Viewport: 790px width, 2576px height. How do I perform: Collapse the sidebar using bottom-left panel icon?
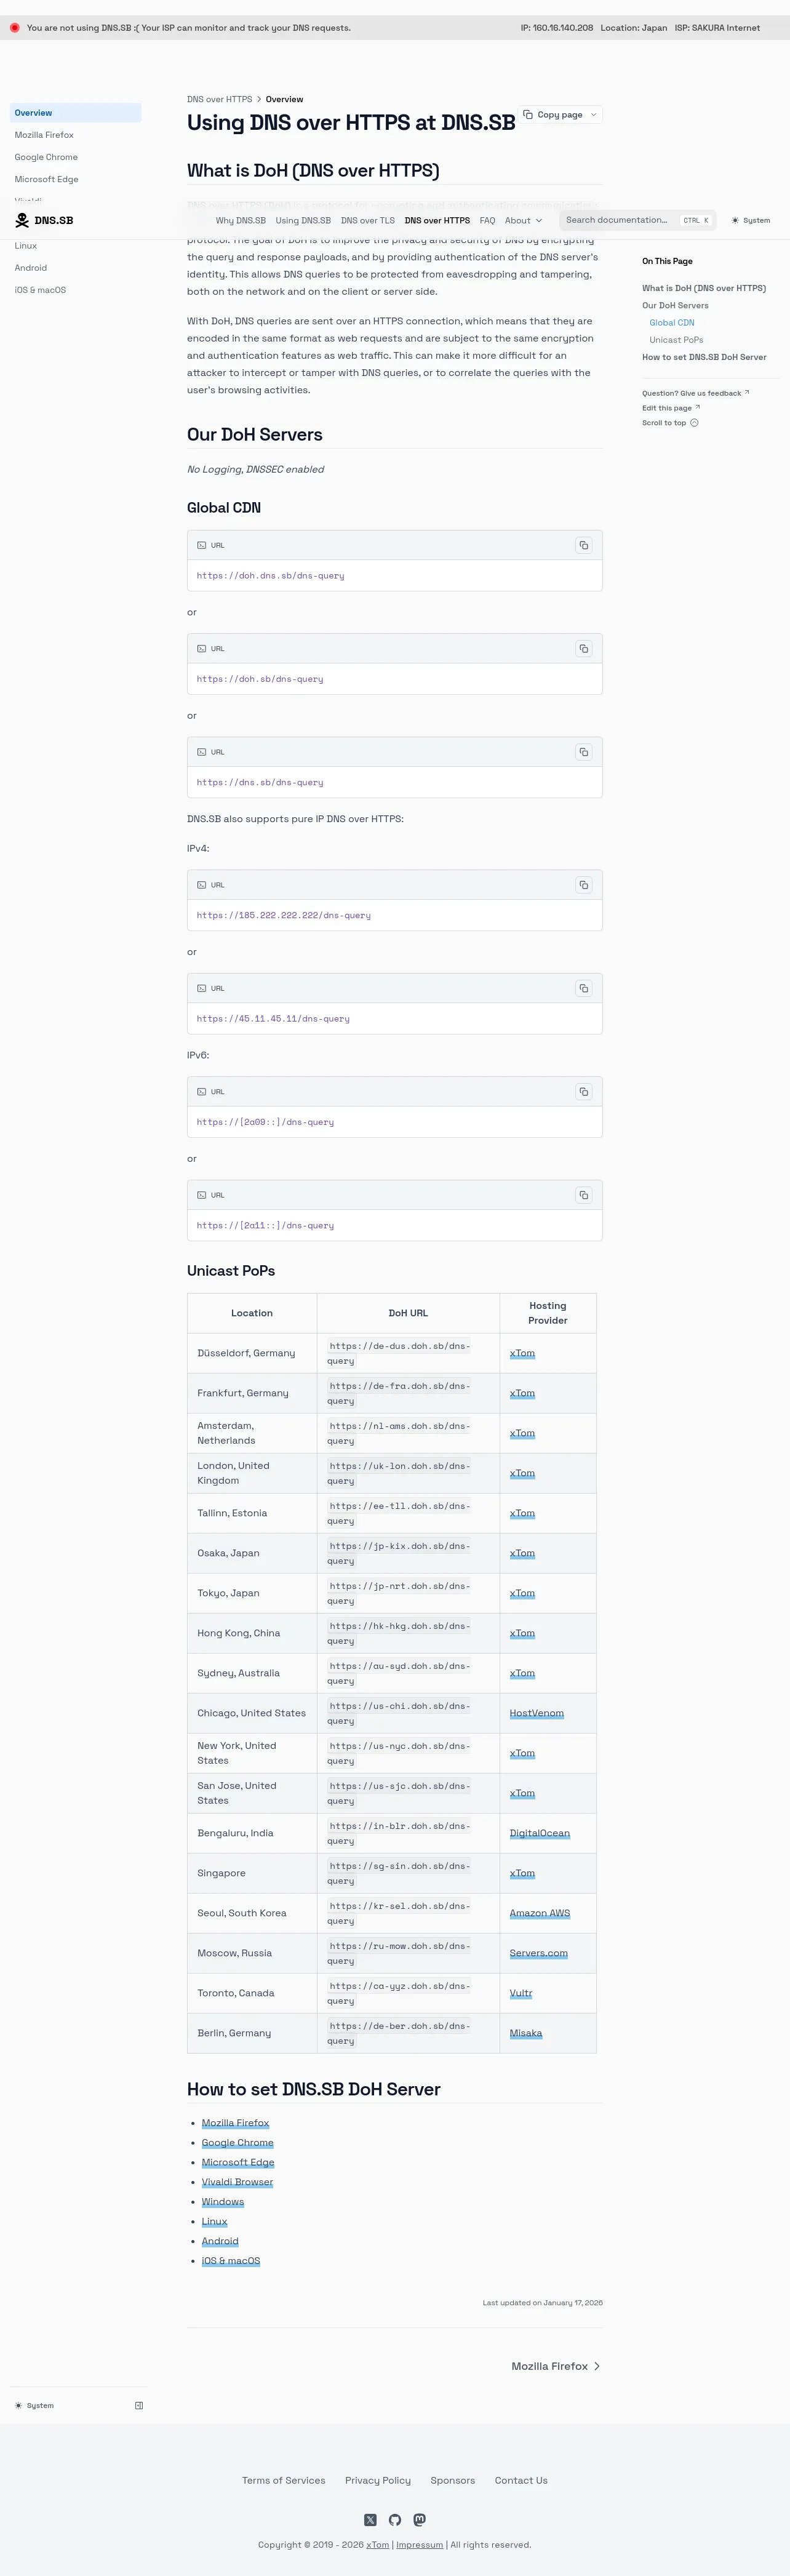[139, 2405]
